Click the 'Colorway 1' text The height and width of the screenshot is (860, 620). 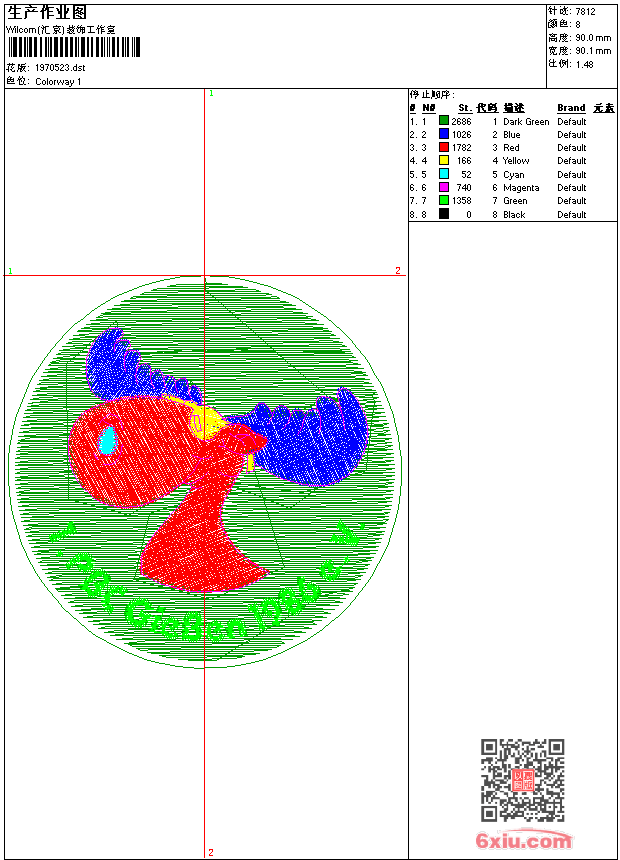[x=58, y=82]
